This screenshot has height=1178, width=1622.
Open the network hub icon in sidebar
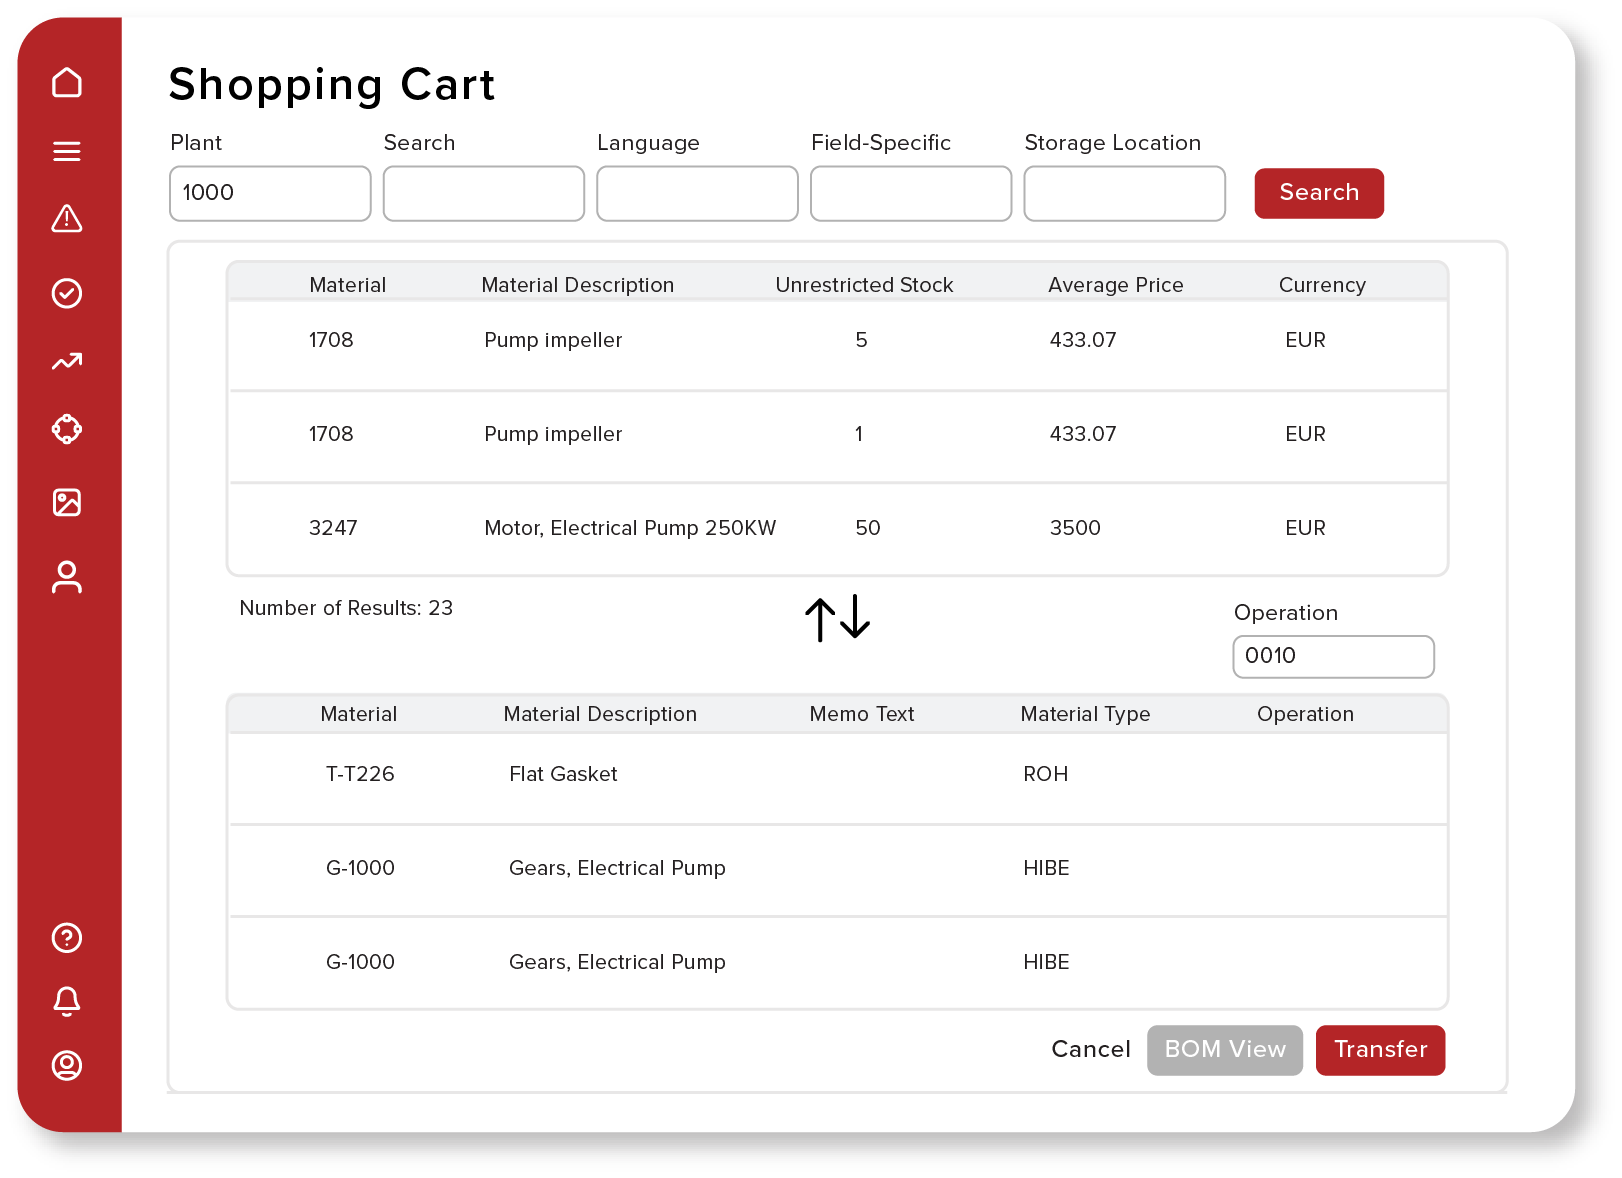pos(66,429)
